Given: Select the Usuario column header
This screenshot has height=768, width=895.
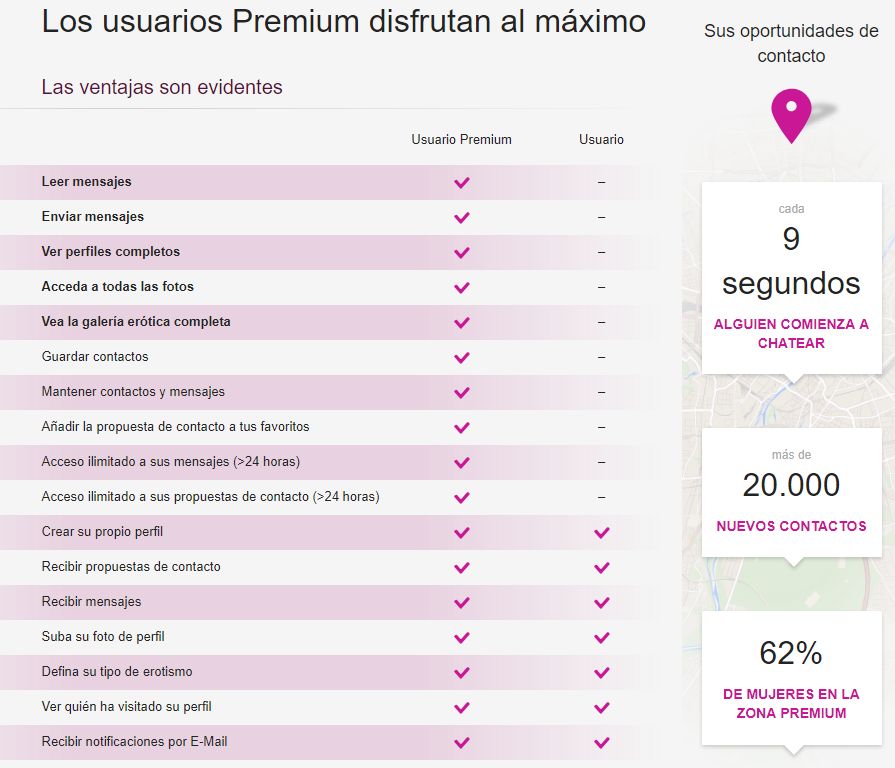Looking at the screenshot, I should point(601,139).
